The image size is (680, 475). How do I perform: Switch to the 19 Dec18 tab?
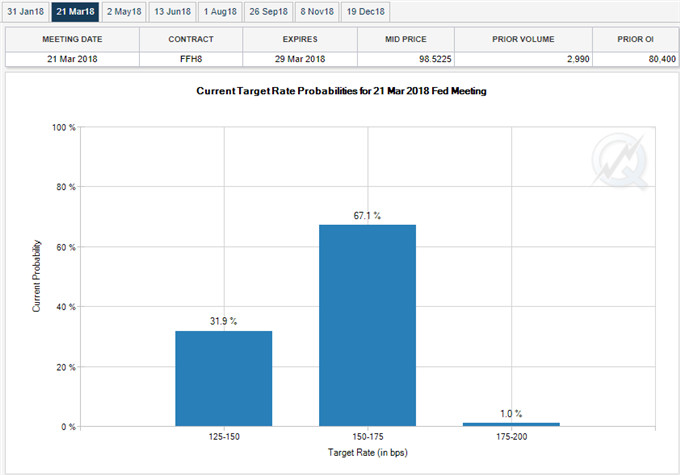coord(366,12)
